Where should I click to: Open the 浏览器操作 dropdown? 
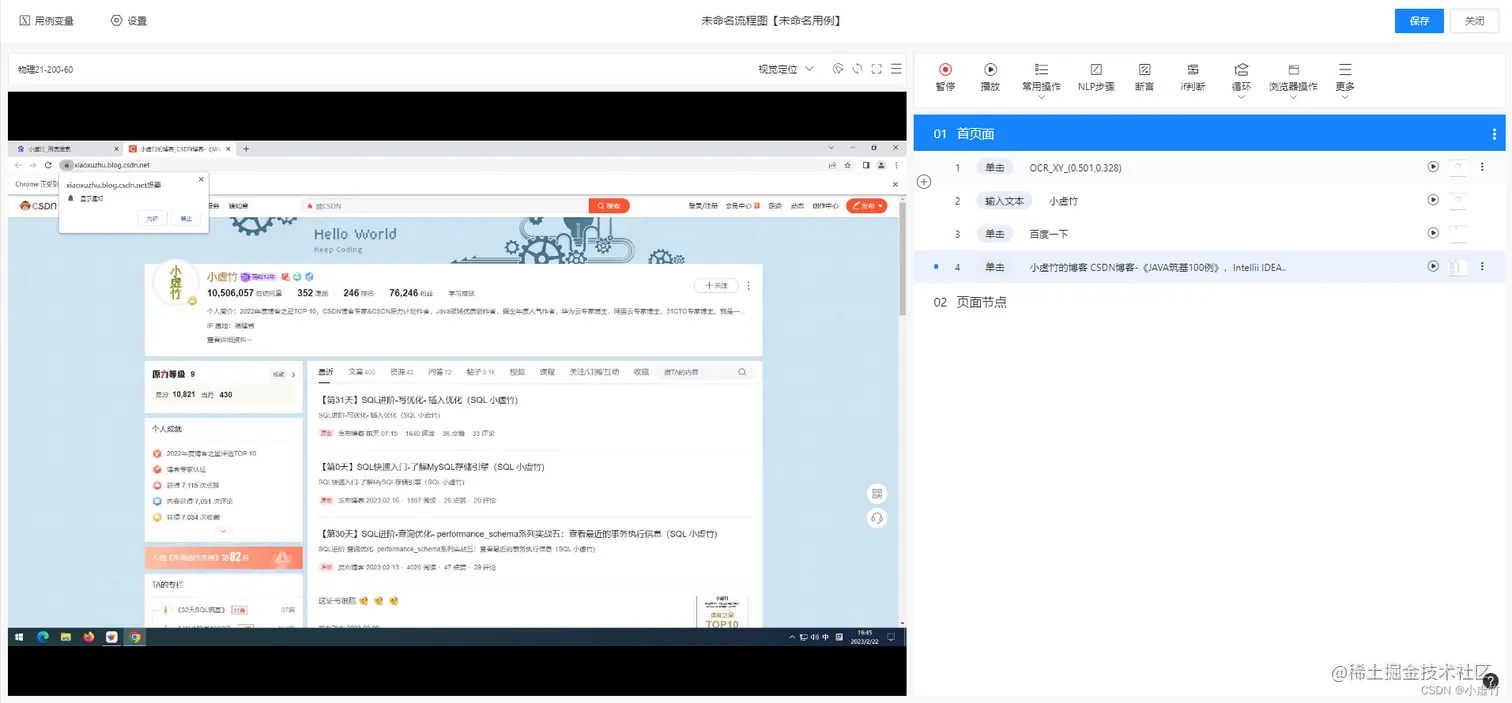[1293, 78]
